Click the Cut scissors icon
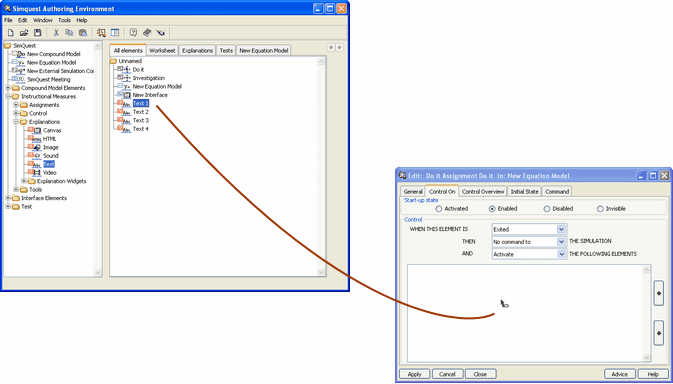673x384 pixels. [56, 33]
